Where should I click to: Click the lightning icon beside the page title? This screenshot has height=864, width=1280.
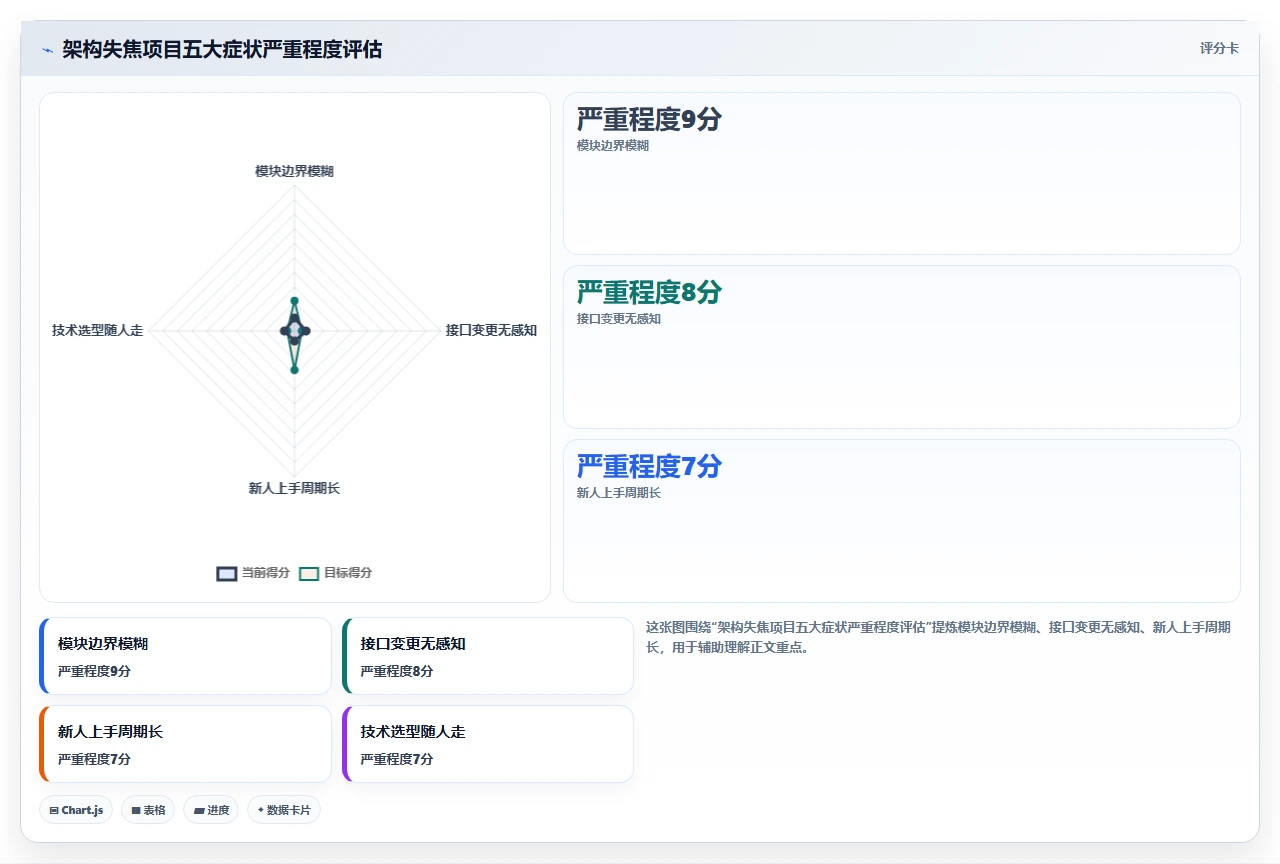pyautogui.click(x=47, y=50)
